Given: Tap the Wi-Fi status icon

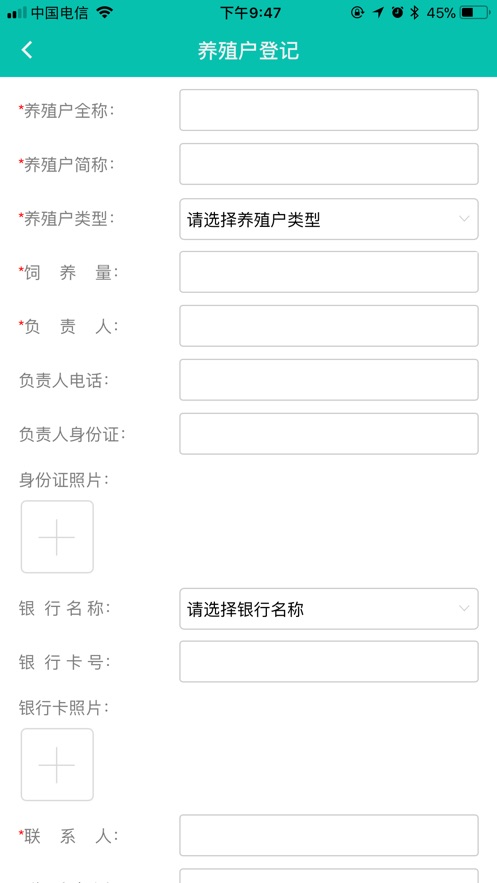Looking at the screenshot, I should click(x=104, y=12).
